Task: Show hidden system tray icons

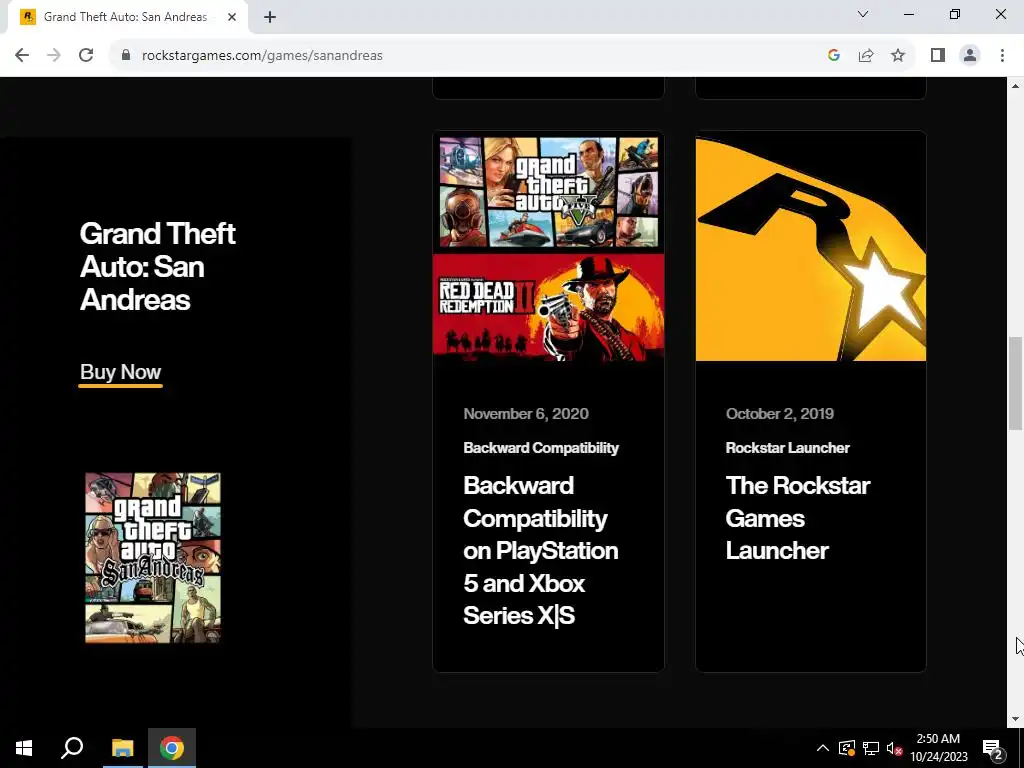Action: [823, 748]
